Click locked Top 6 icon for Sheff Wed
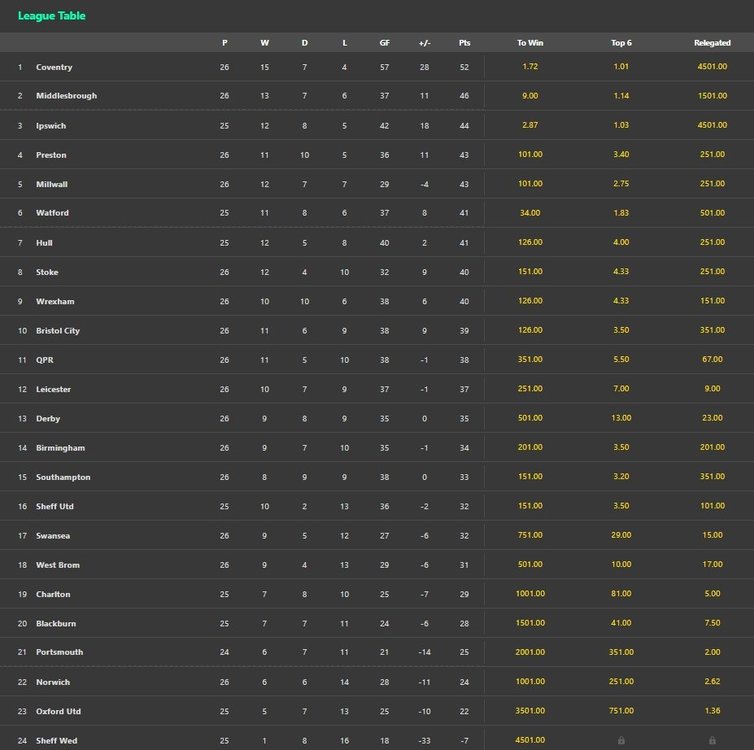 (621, 740)
